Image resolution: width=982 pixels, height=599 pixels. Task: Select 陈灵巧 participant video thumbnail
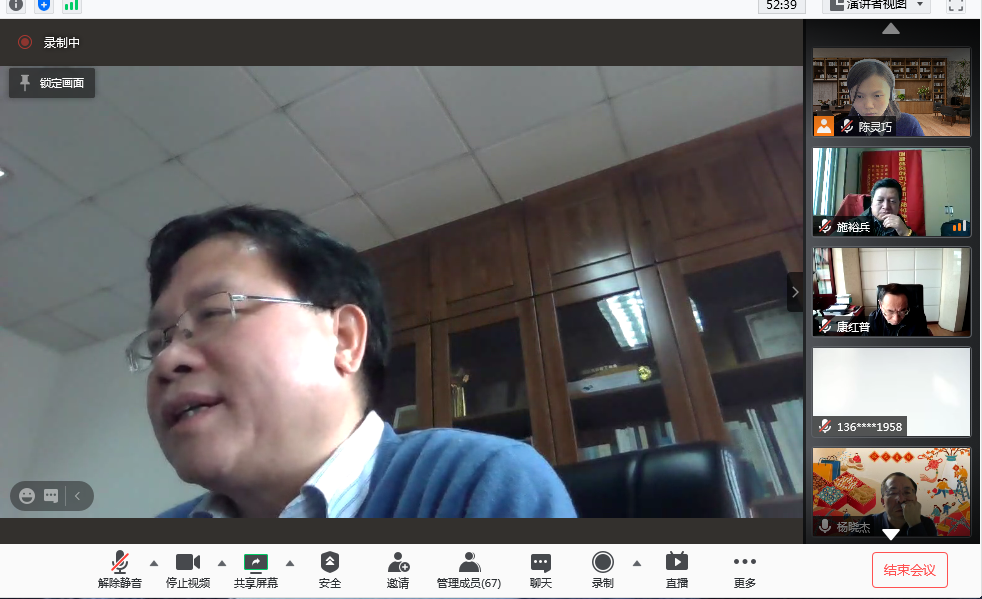click(891, 92)
